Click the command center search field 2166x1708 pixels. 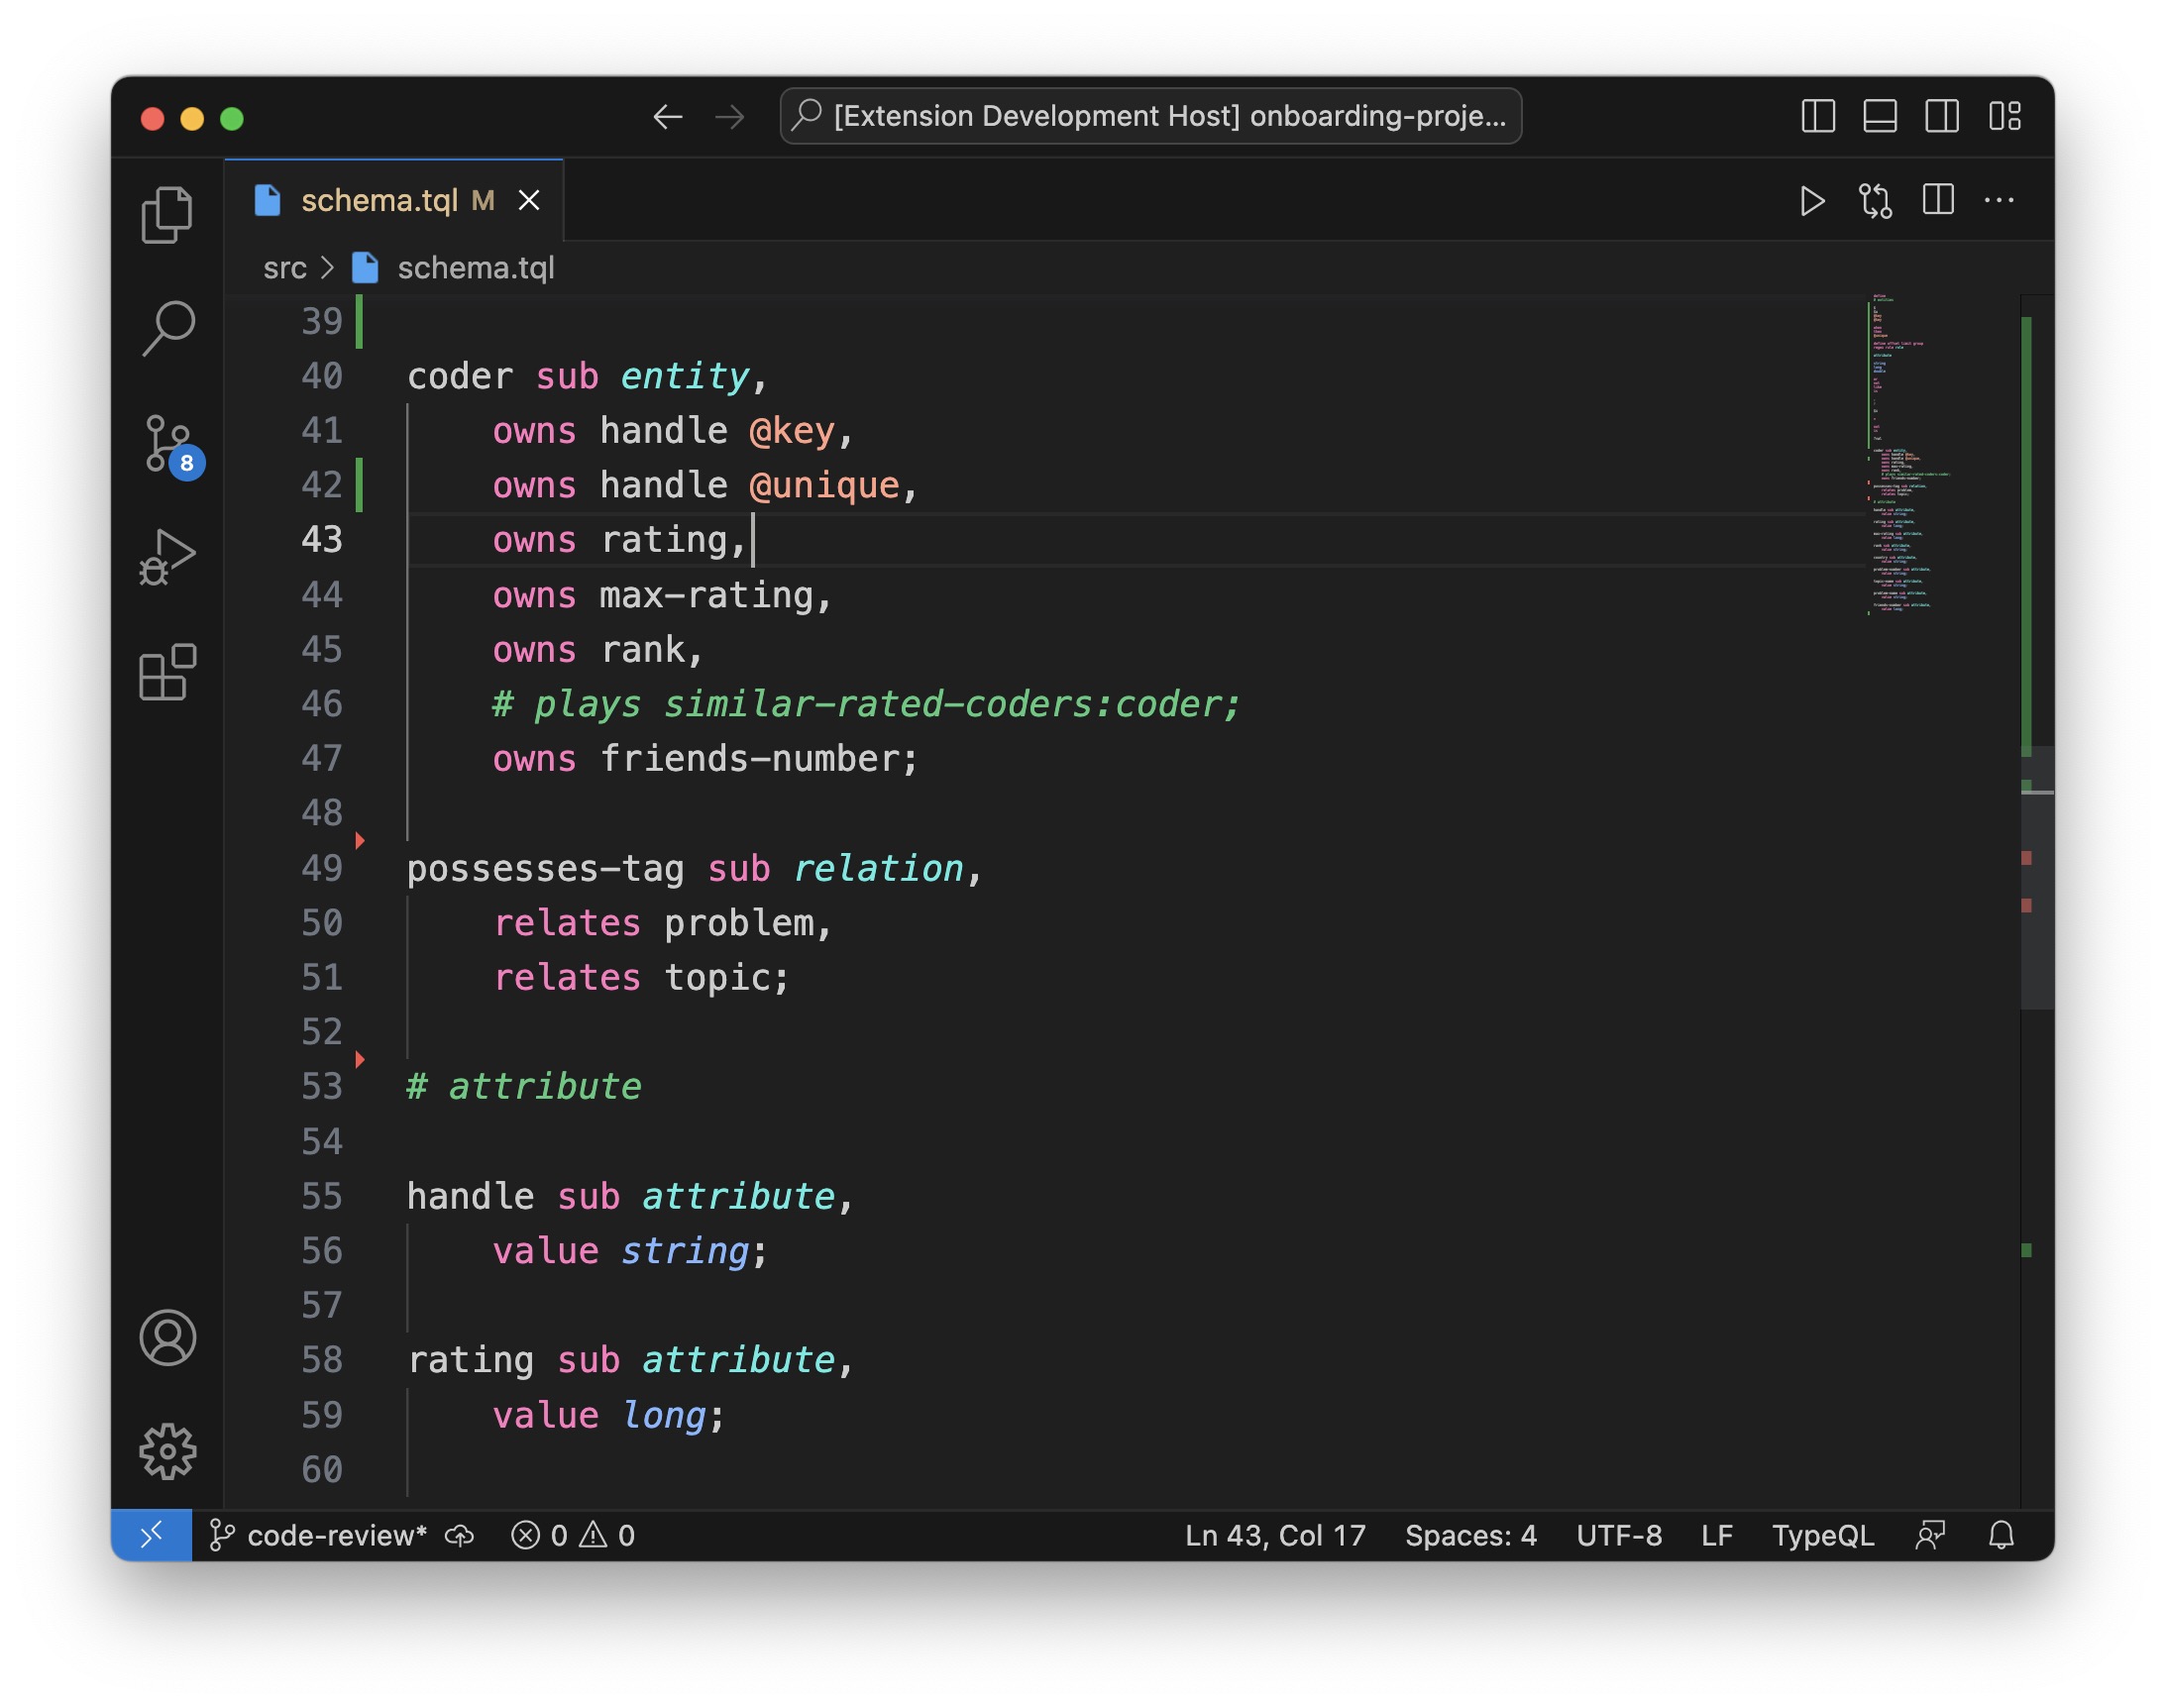click(x=1150, y=116)
